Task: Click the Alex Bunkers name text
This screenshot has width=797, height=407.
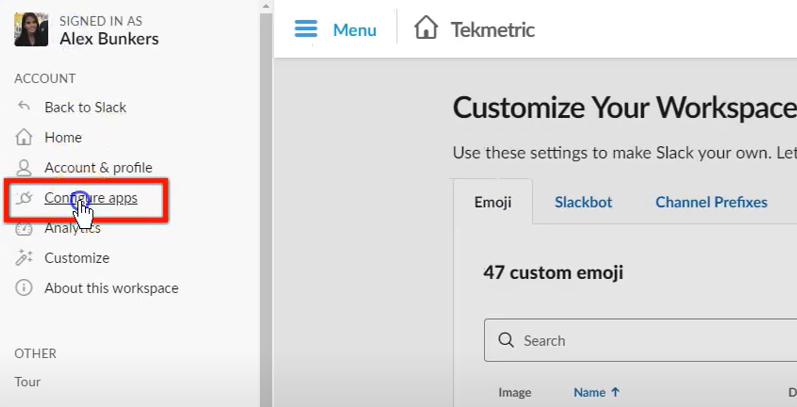Action: click(109, 39)
